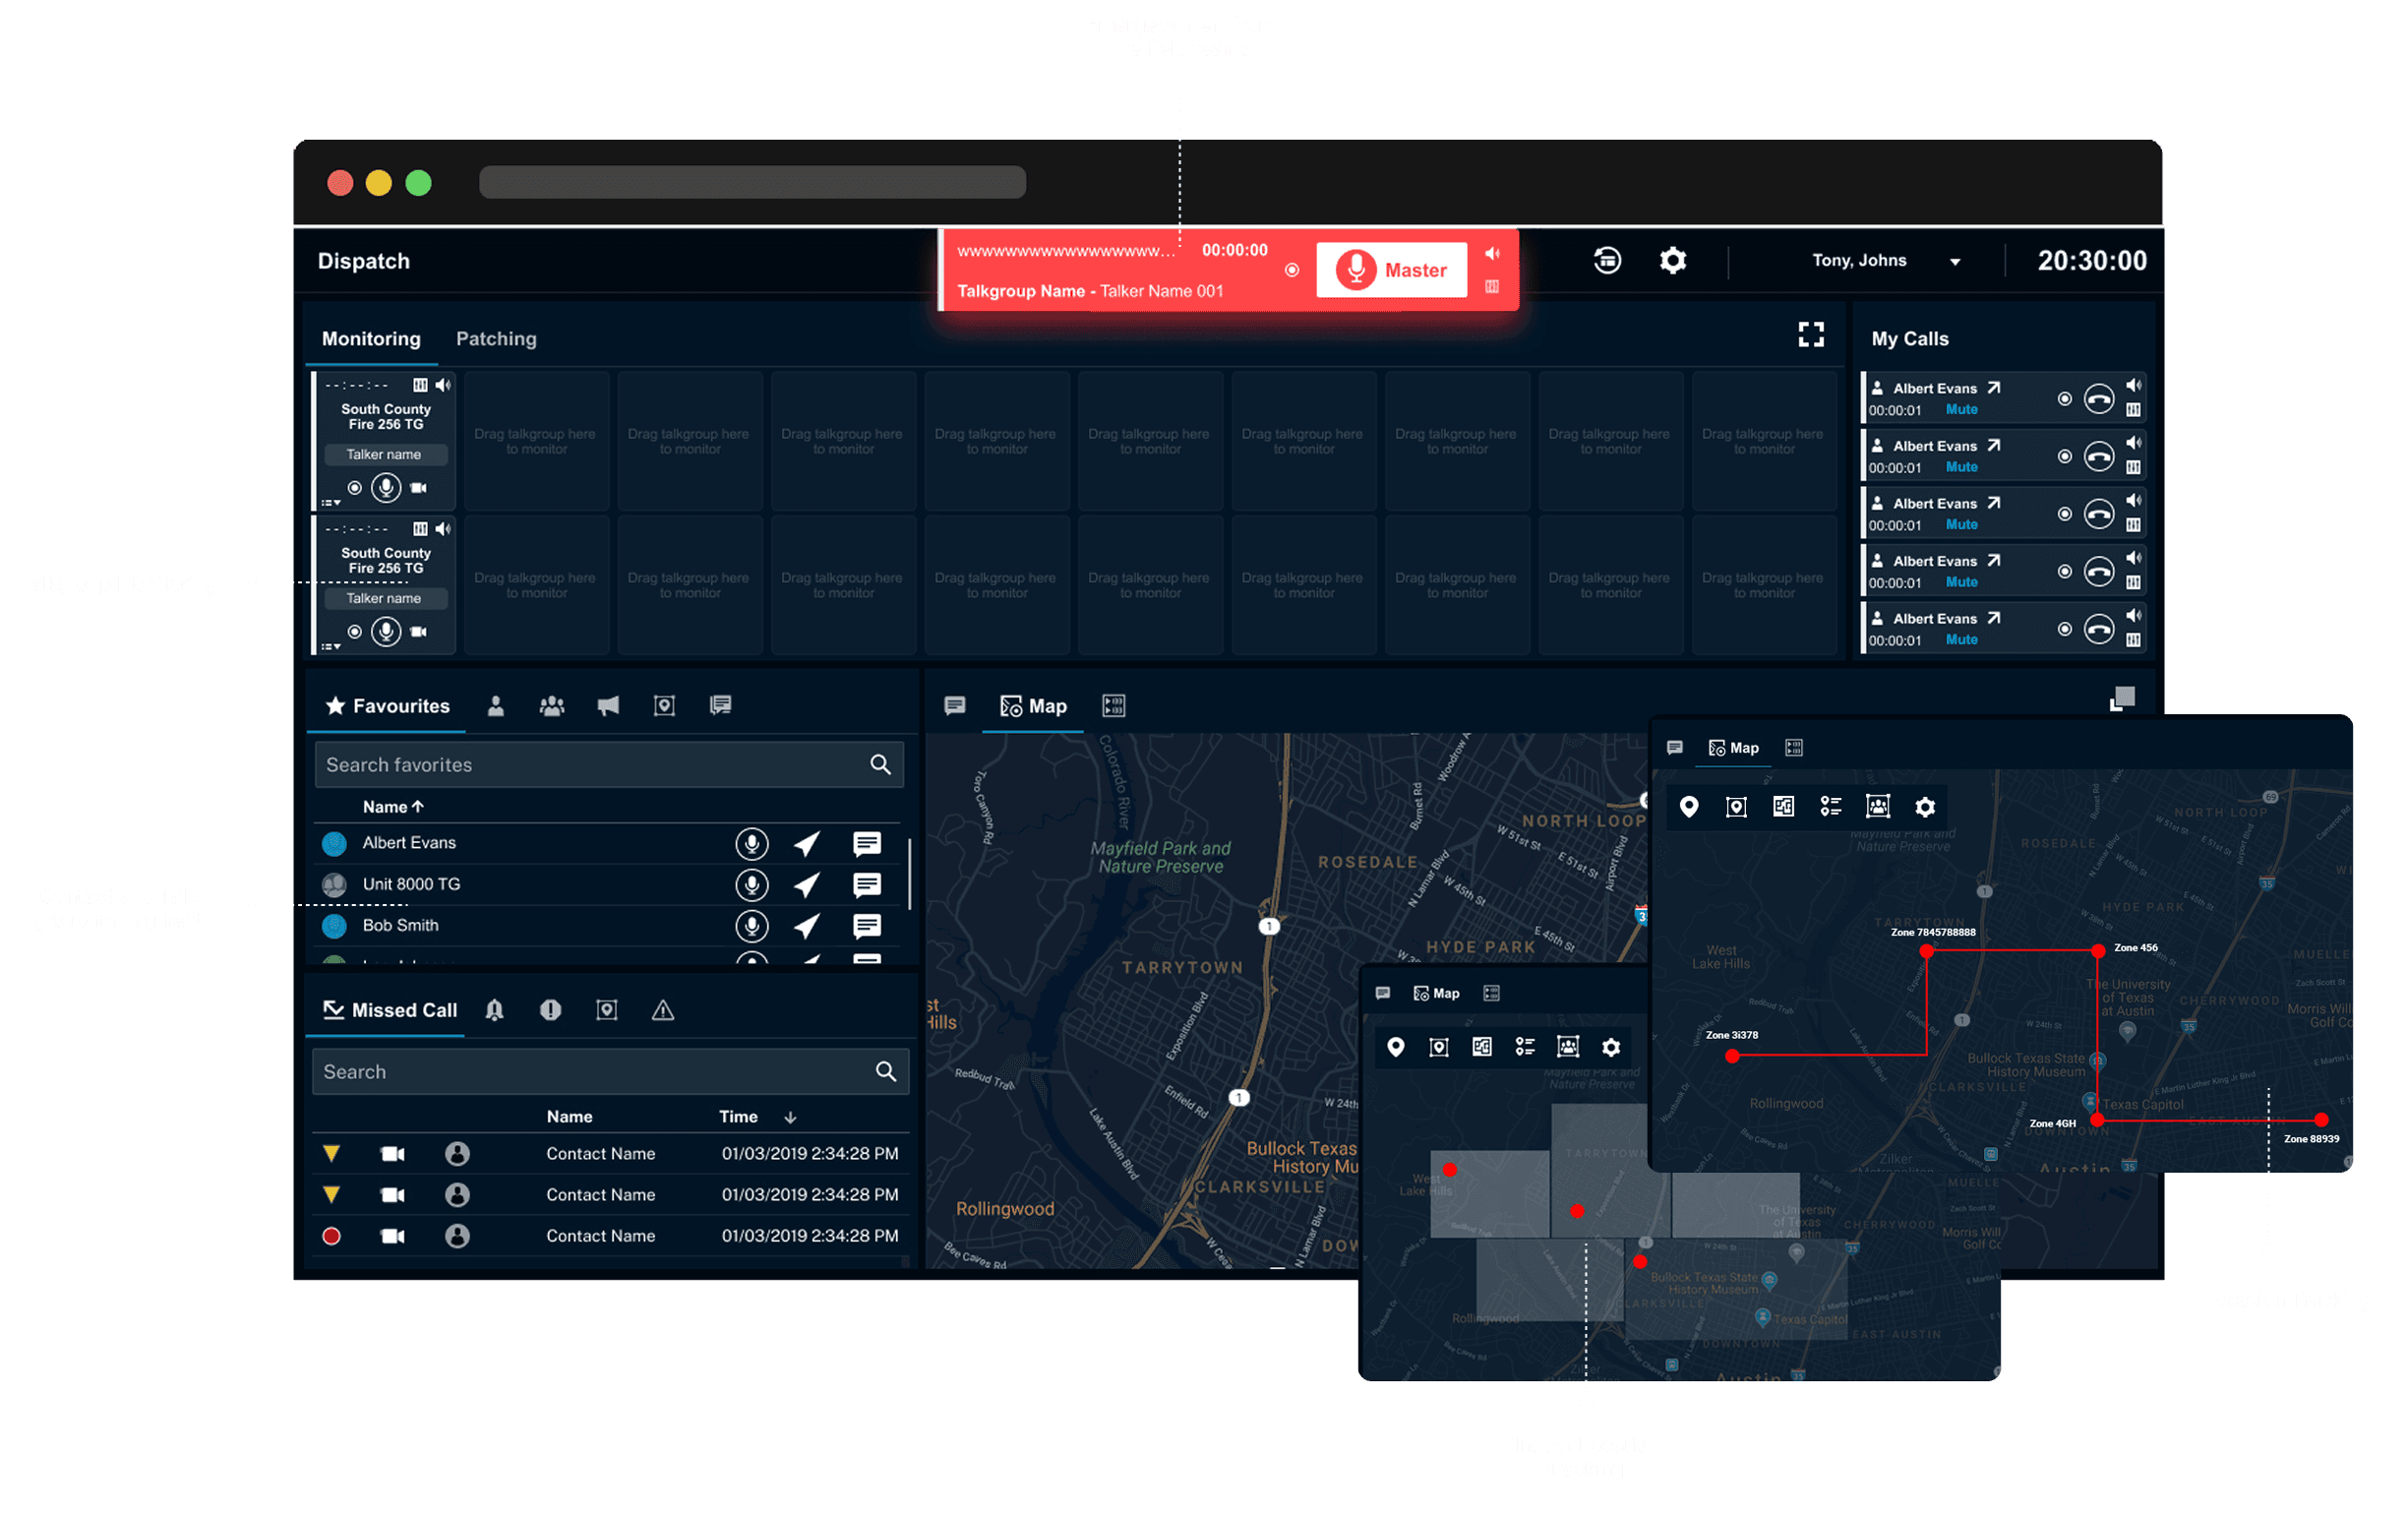The image size is (2408, 1517).
Task: Open the settings gear in top bar
Action: pyautogui.click(x=1673, y=261)
